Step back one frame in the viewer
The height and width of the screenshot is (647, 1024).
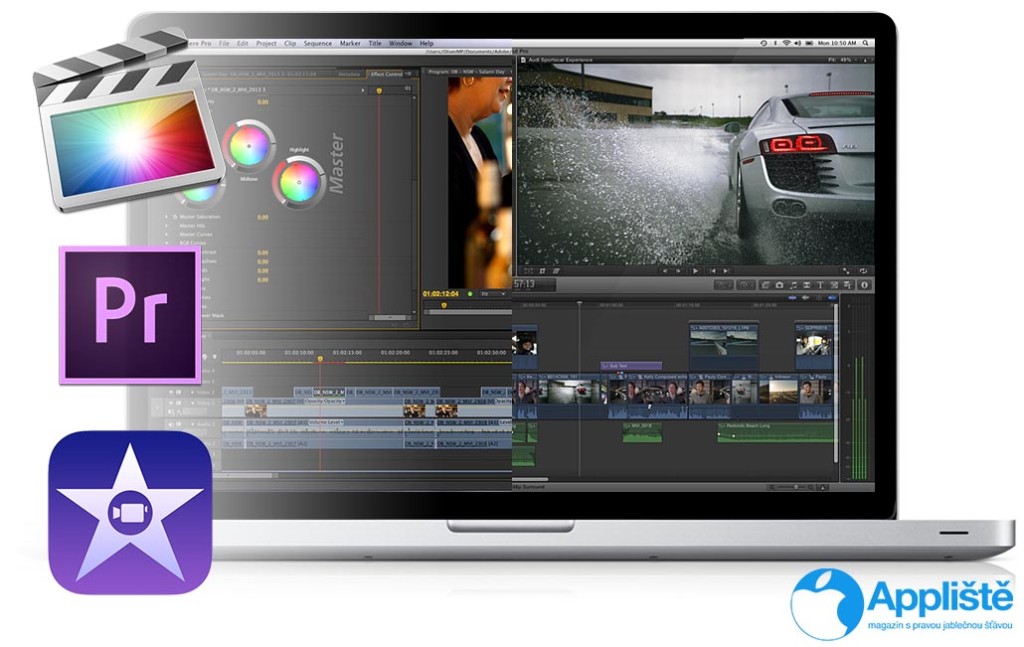(x=665, y=271)
